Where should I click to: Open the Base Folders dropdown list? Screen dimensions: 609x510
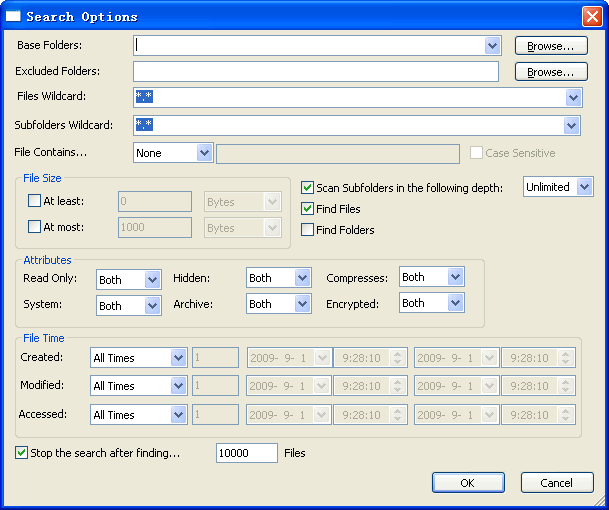492,45
